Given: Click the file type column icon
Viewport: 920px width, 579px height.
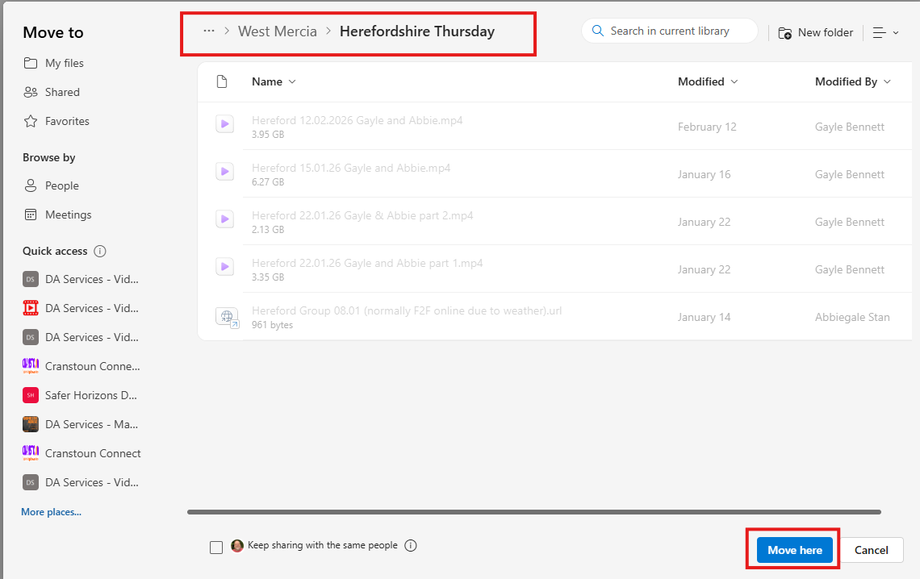Looking at the screenshot, I should [222, 82].
